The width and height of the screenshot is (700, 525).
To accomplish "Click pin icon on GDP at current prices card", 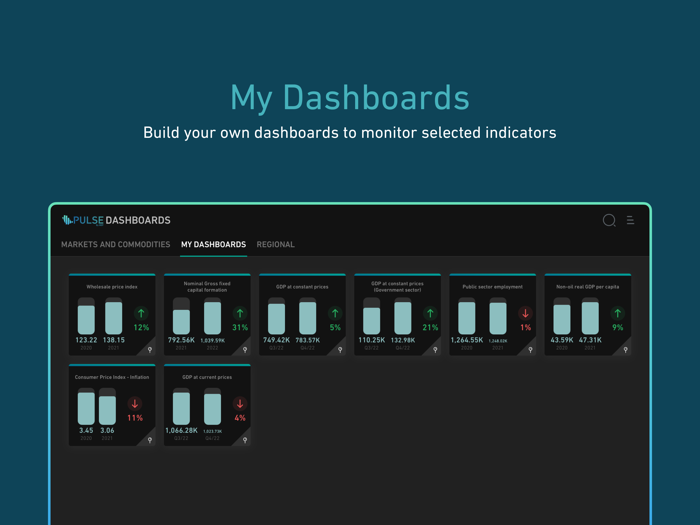I will tap(245, 440).
